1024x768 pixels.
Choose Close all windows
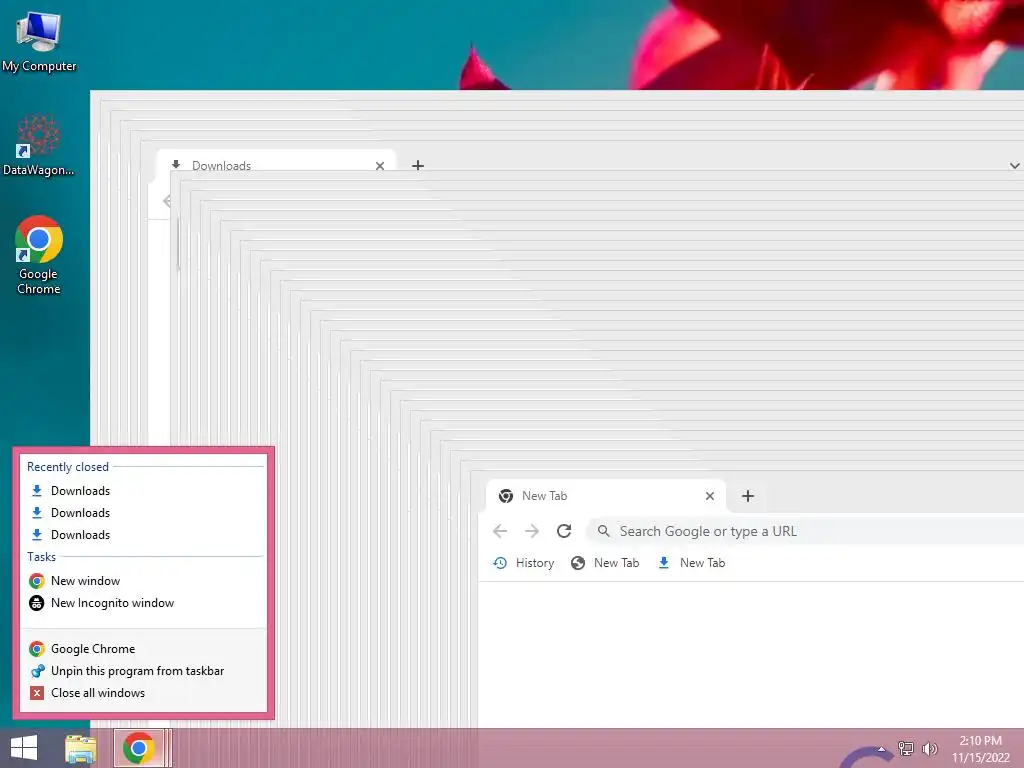coord(144,693)
